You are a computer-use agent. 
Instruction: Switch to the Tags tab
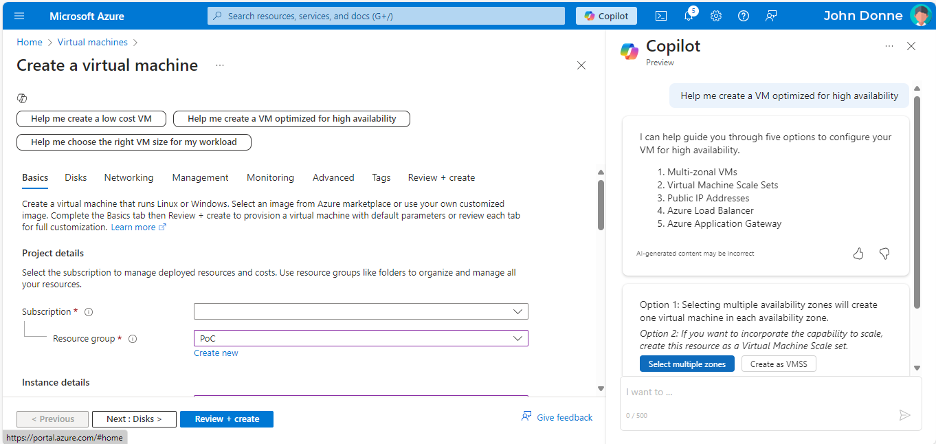pyautogui.click(x=381, y=178)
